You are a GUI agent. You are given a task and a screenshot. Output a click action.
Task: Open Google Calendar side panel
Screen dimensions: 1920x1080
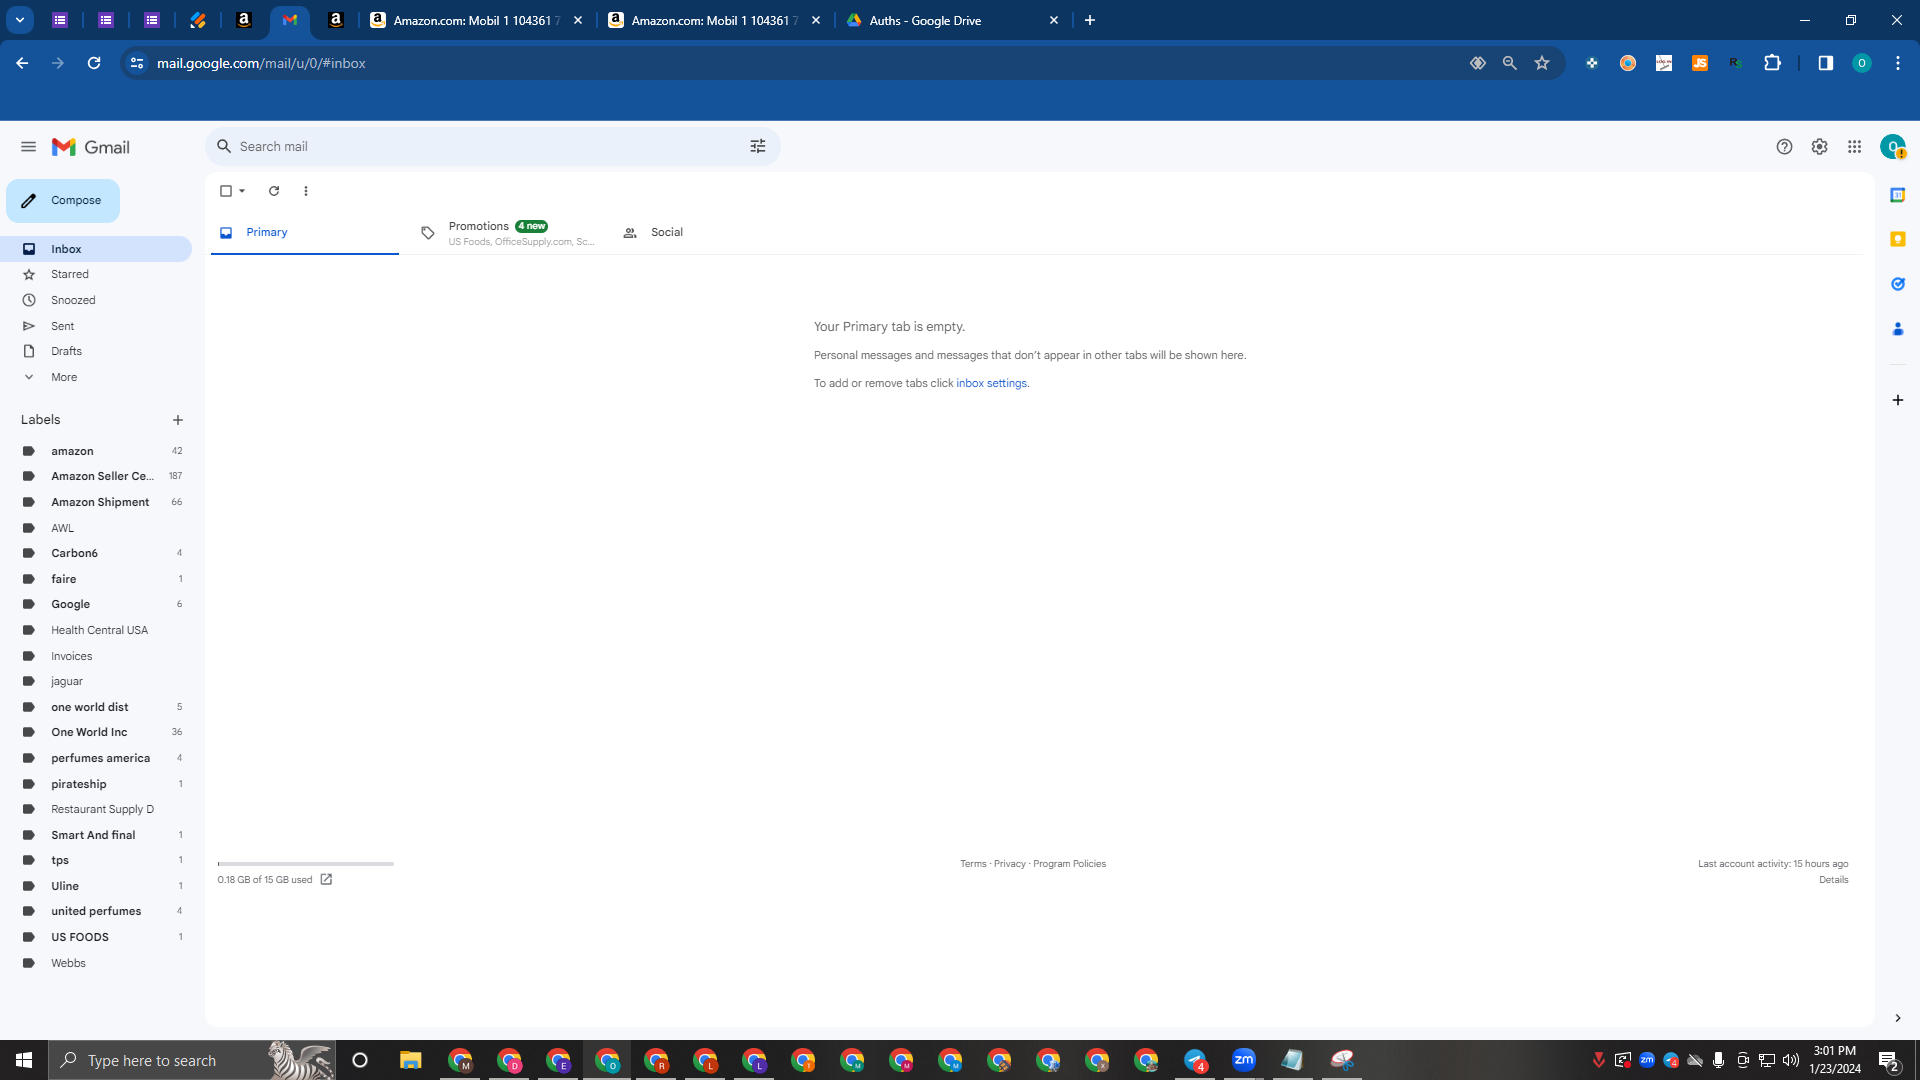pos(1897,195)
